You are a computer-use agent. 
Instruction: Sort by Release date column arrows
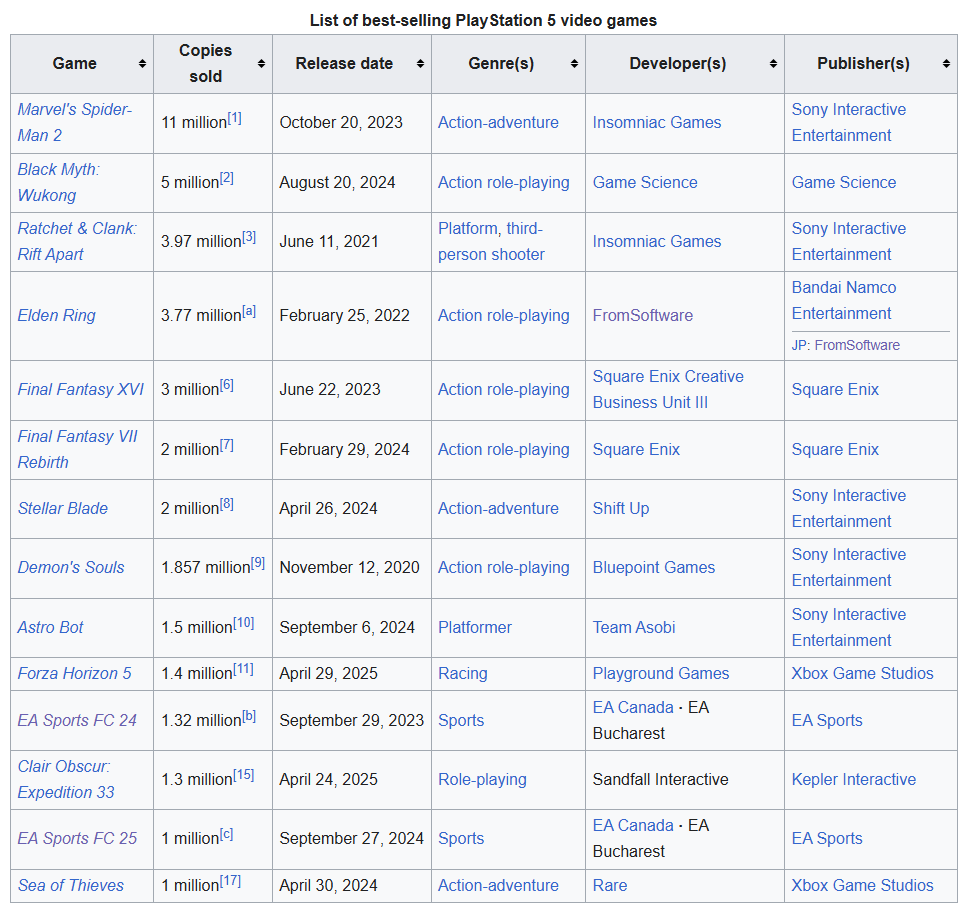420,64
